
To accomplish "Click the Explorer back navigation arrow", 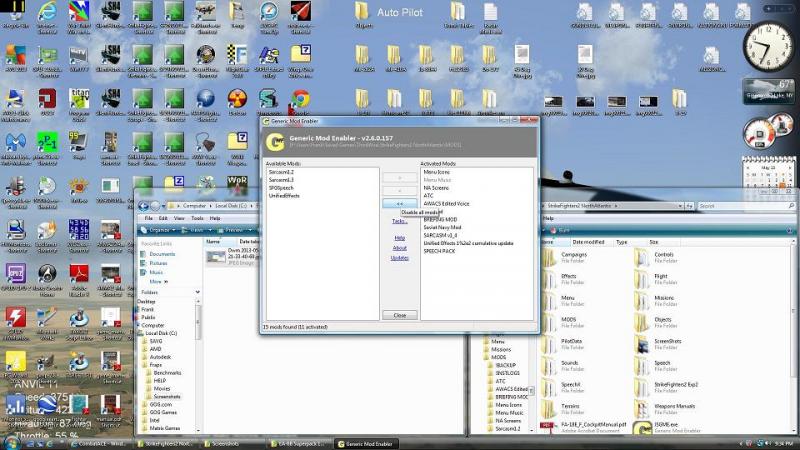I will [x=143, y=206].
